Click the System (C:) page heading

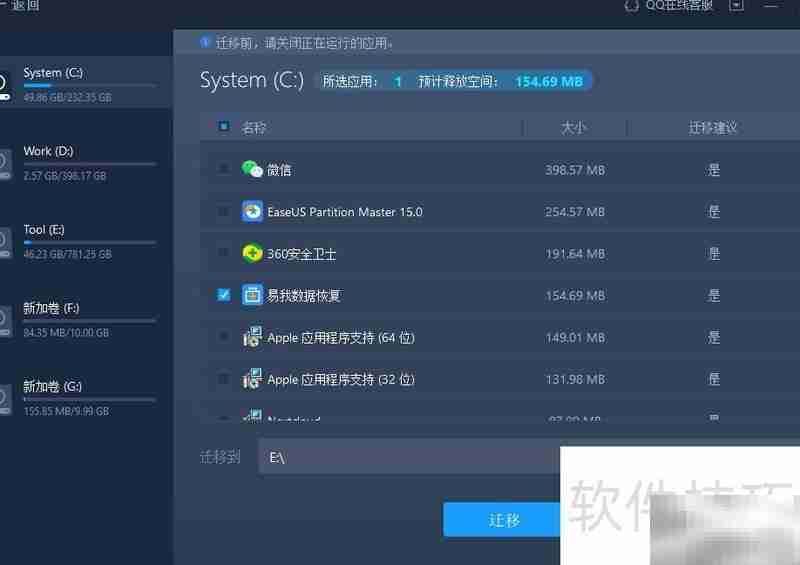(x=252, y=80)
